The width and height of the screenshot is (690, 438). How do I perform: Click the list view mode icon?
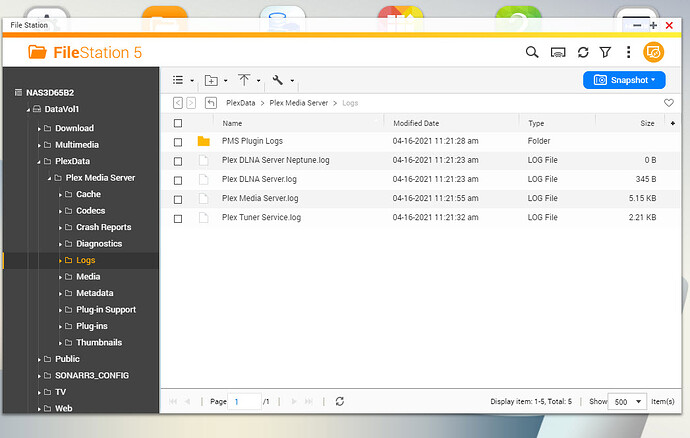point(178,80)
